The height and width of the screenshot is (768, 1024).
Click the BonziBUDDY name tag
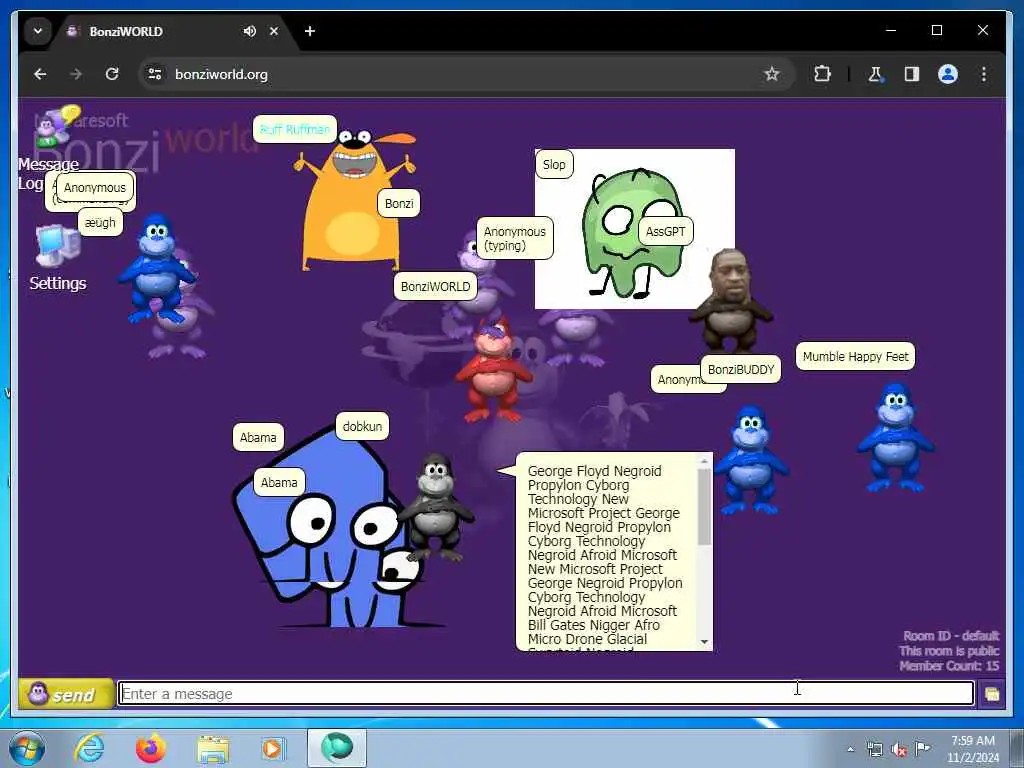point(741,369)
